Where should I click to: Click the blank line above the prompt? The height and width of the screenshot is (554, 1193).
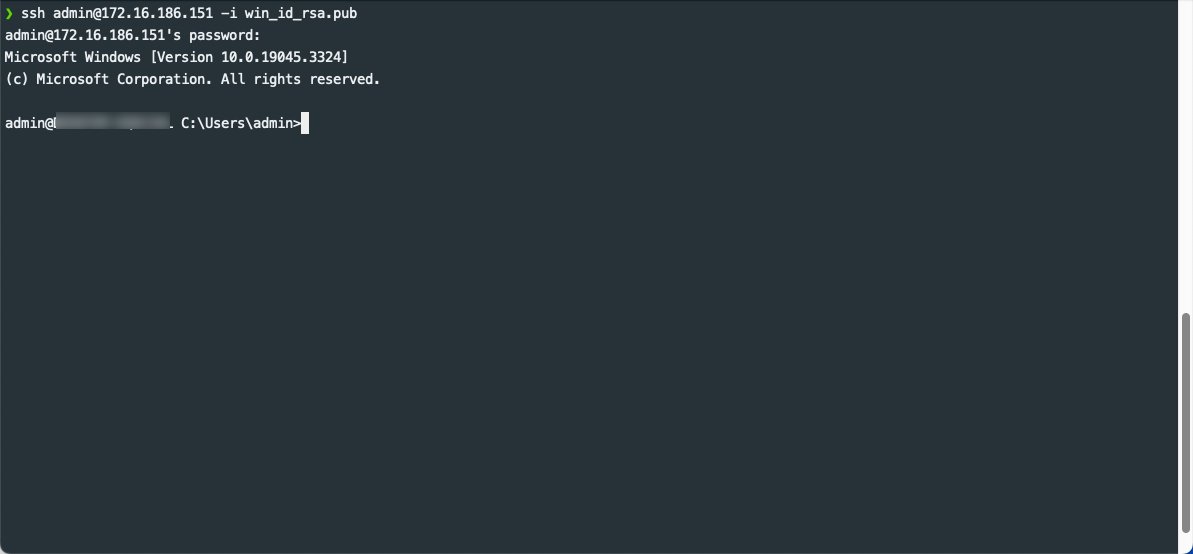click(590, 101)
